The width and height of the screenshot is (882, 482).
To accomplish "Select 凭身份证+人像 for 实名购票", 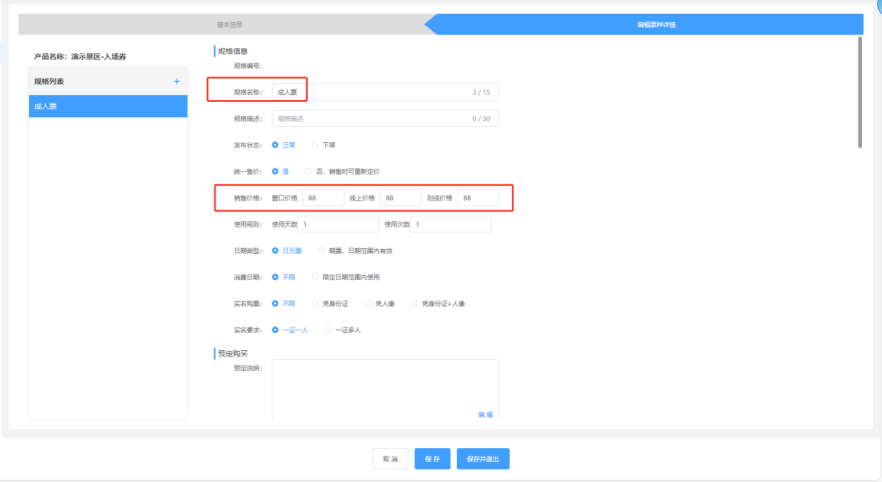I will pyautogui.click(x=415, y=303).
